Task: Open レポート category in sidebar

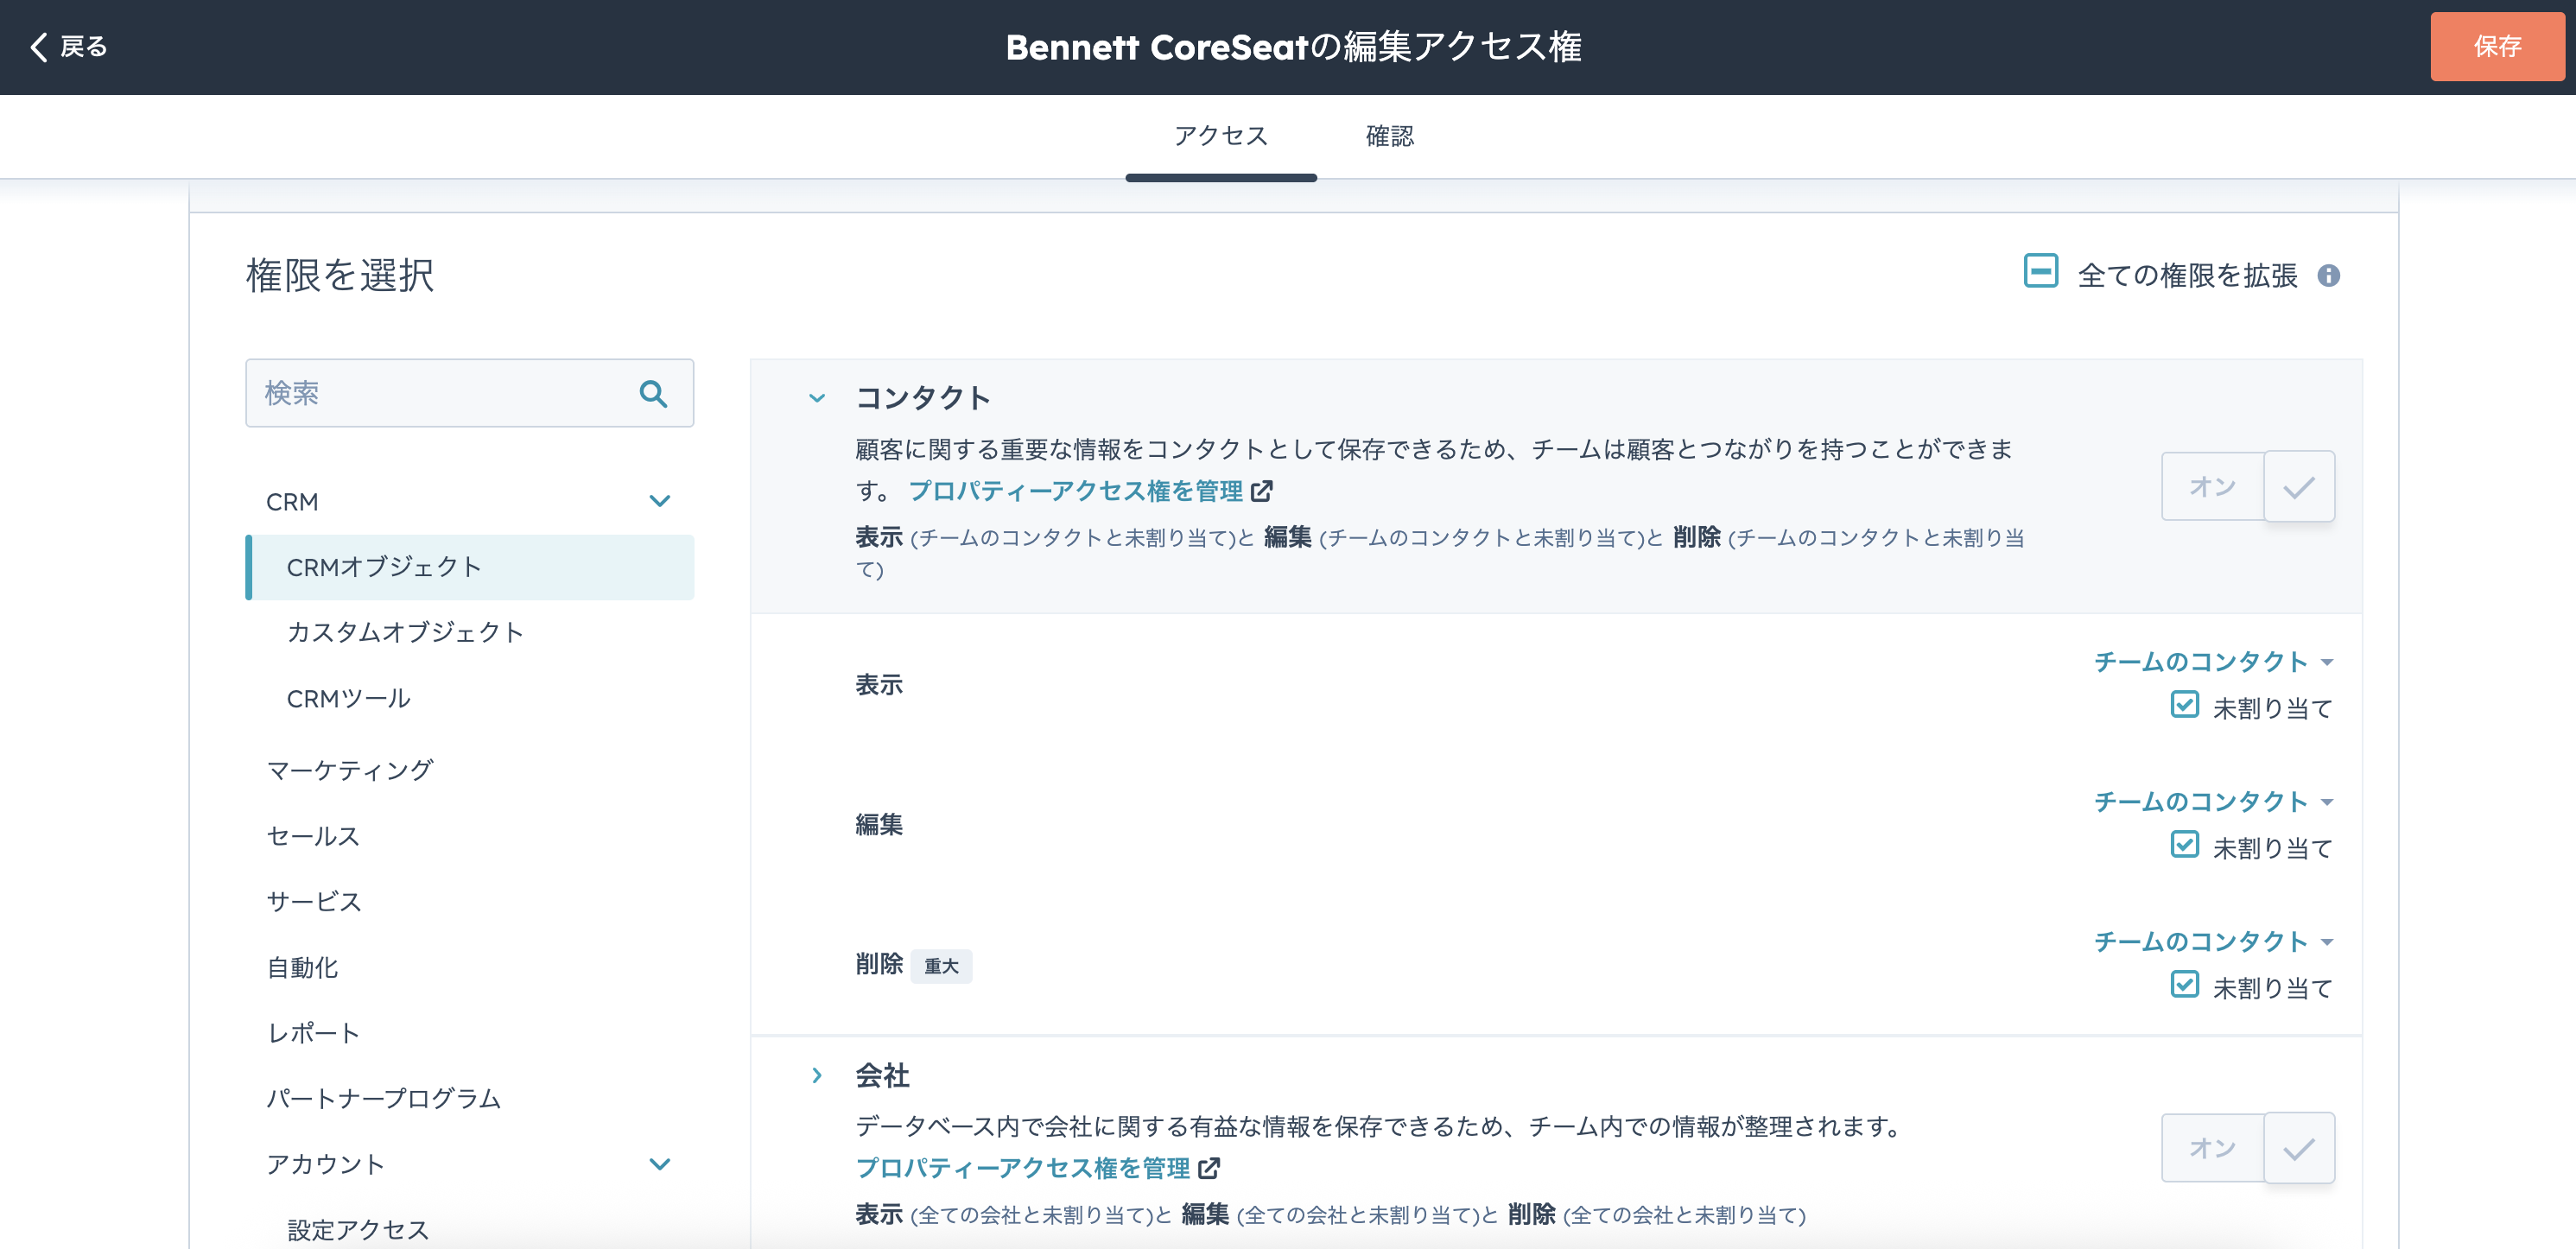Action: (313, 1033)
